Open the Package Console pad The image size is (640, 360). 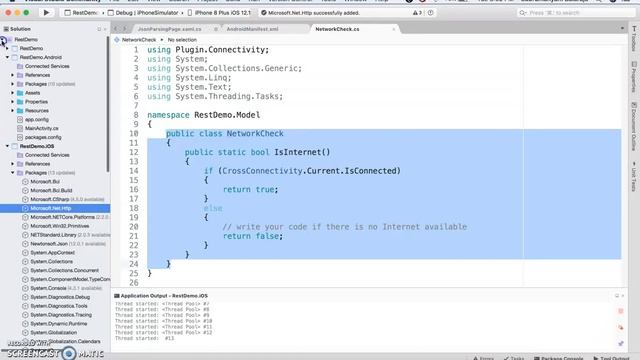point(559,358)
